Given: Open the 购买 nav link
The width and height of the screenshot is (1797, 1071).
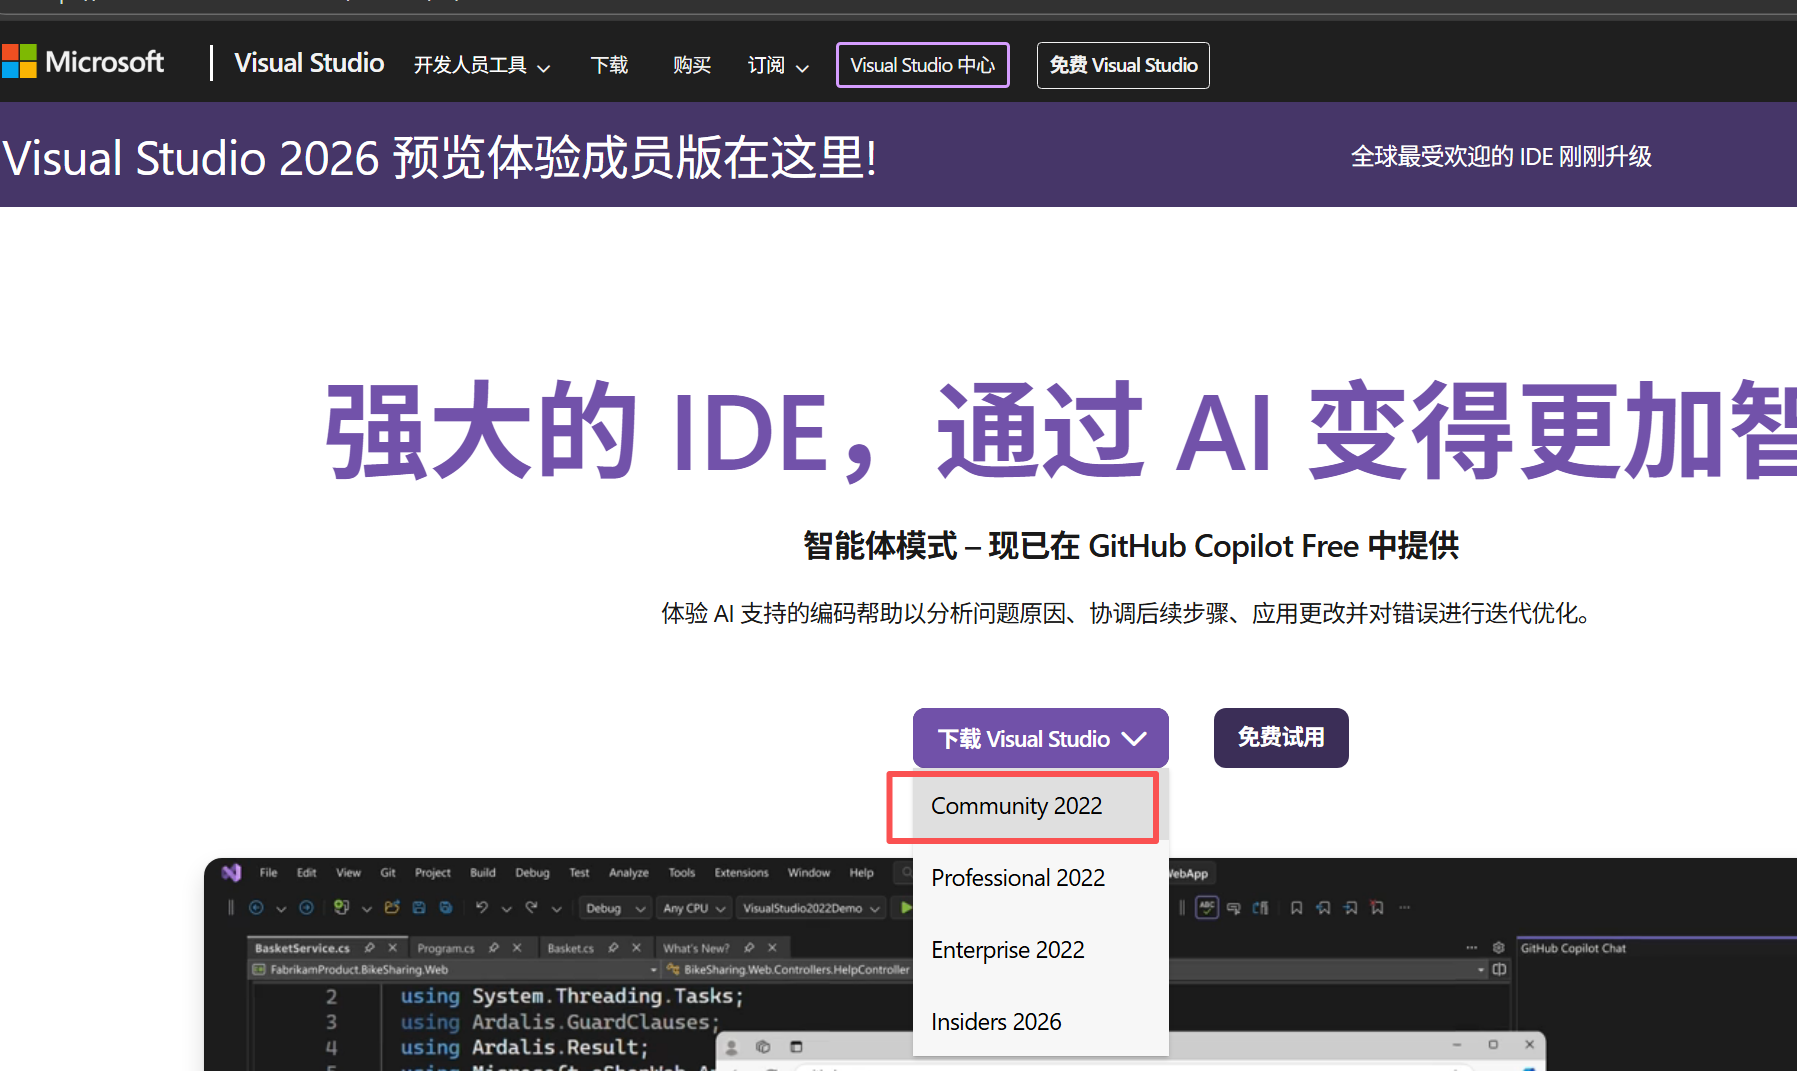Looking at the screenshot, I should 692,66.
